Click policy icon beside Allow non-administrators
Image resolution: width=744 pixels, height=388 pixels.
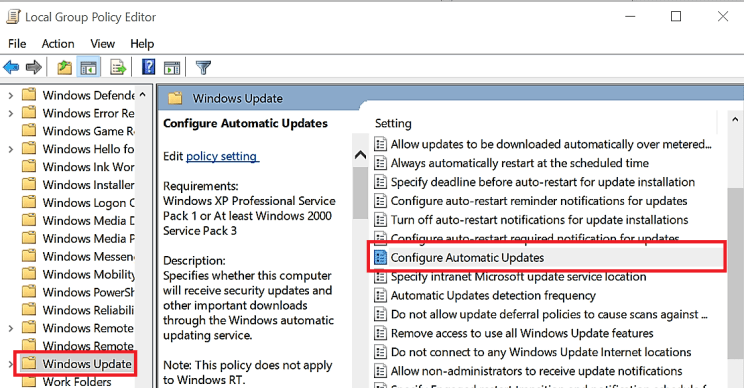tap(380, 371)
